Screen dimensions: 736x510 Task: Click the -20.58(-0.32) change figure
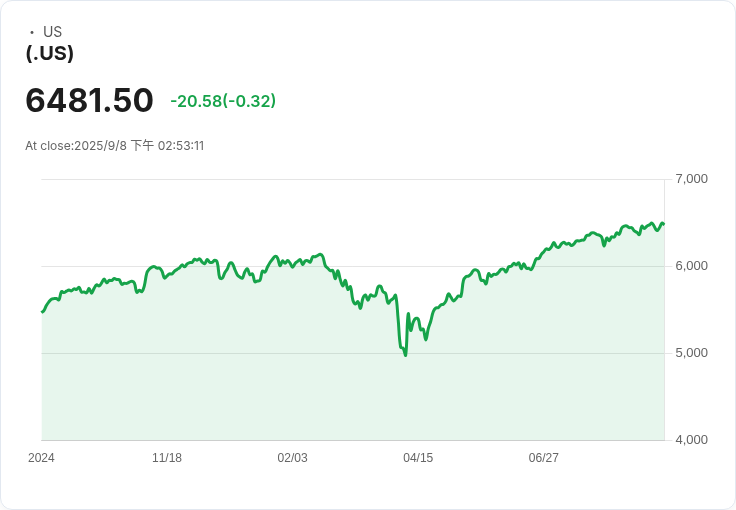(223, 101)
